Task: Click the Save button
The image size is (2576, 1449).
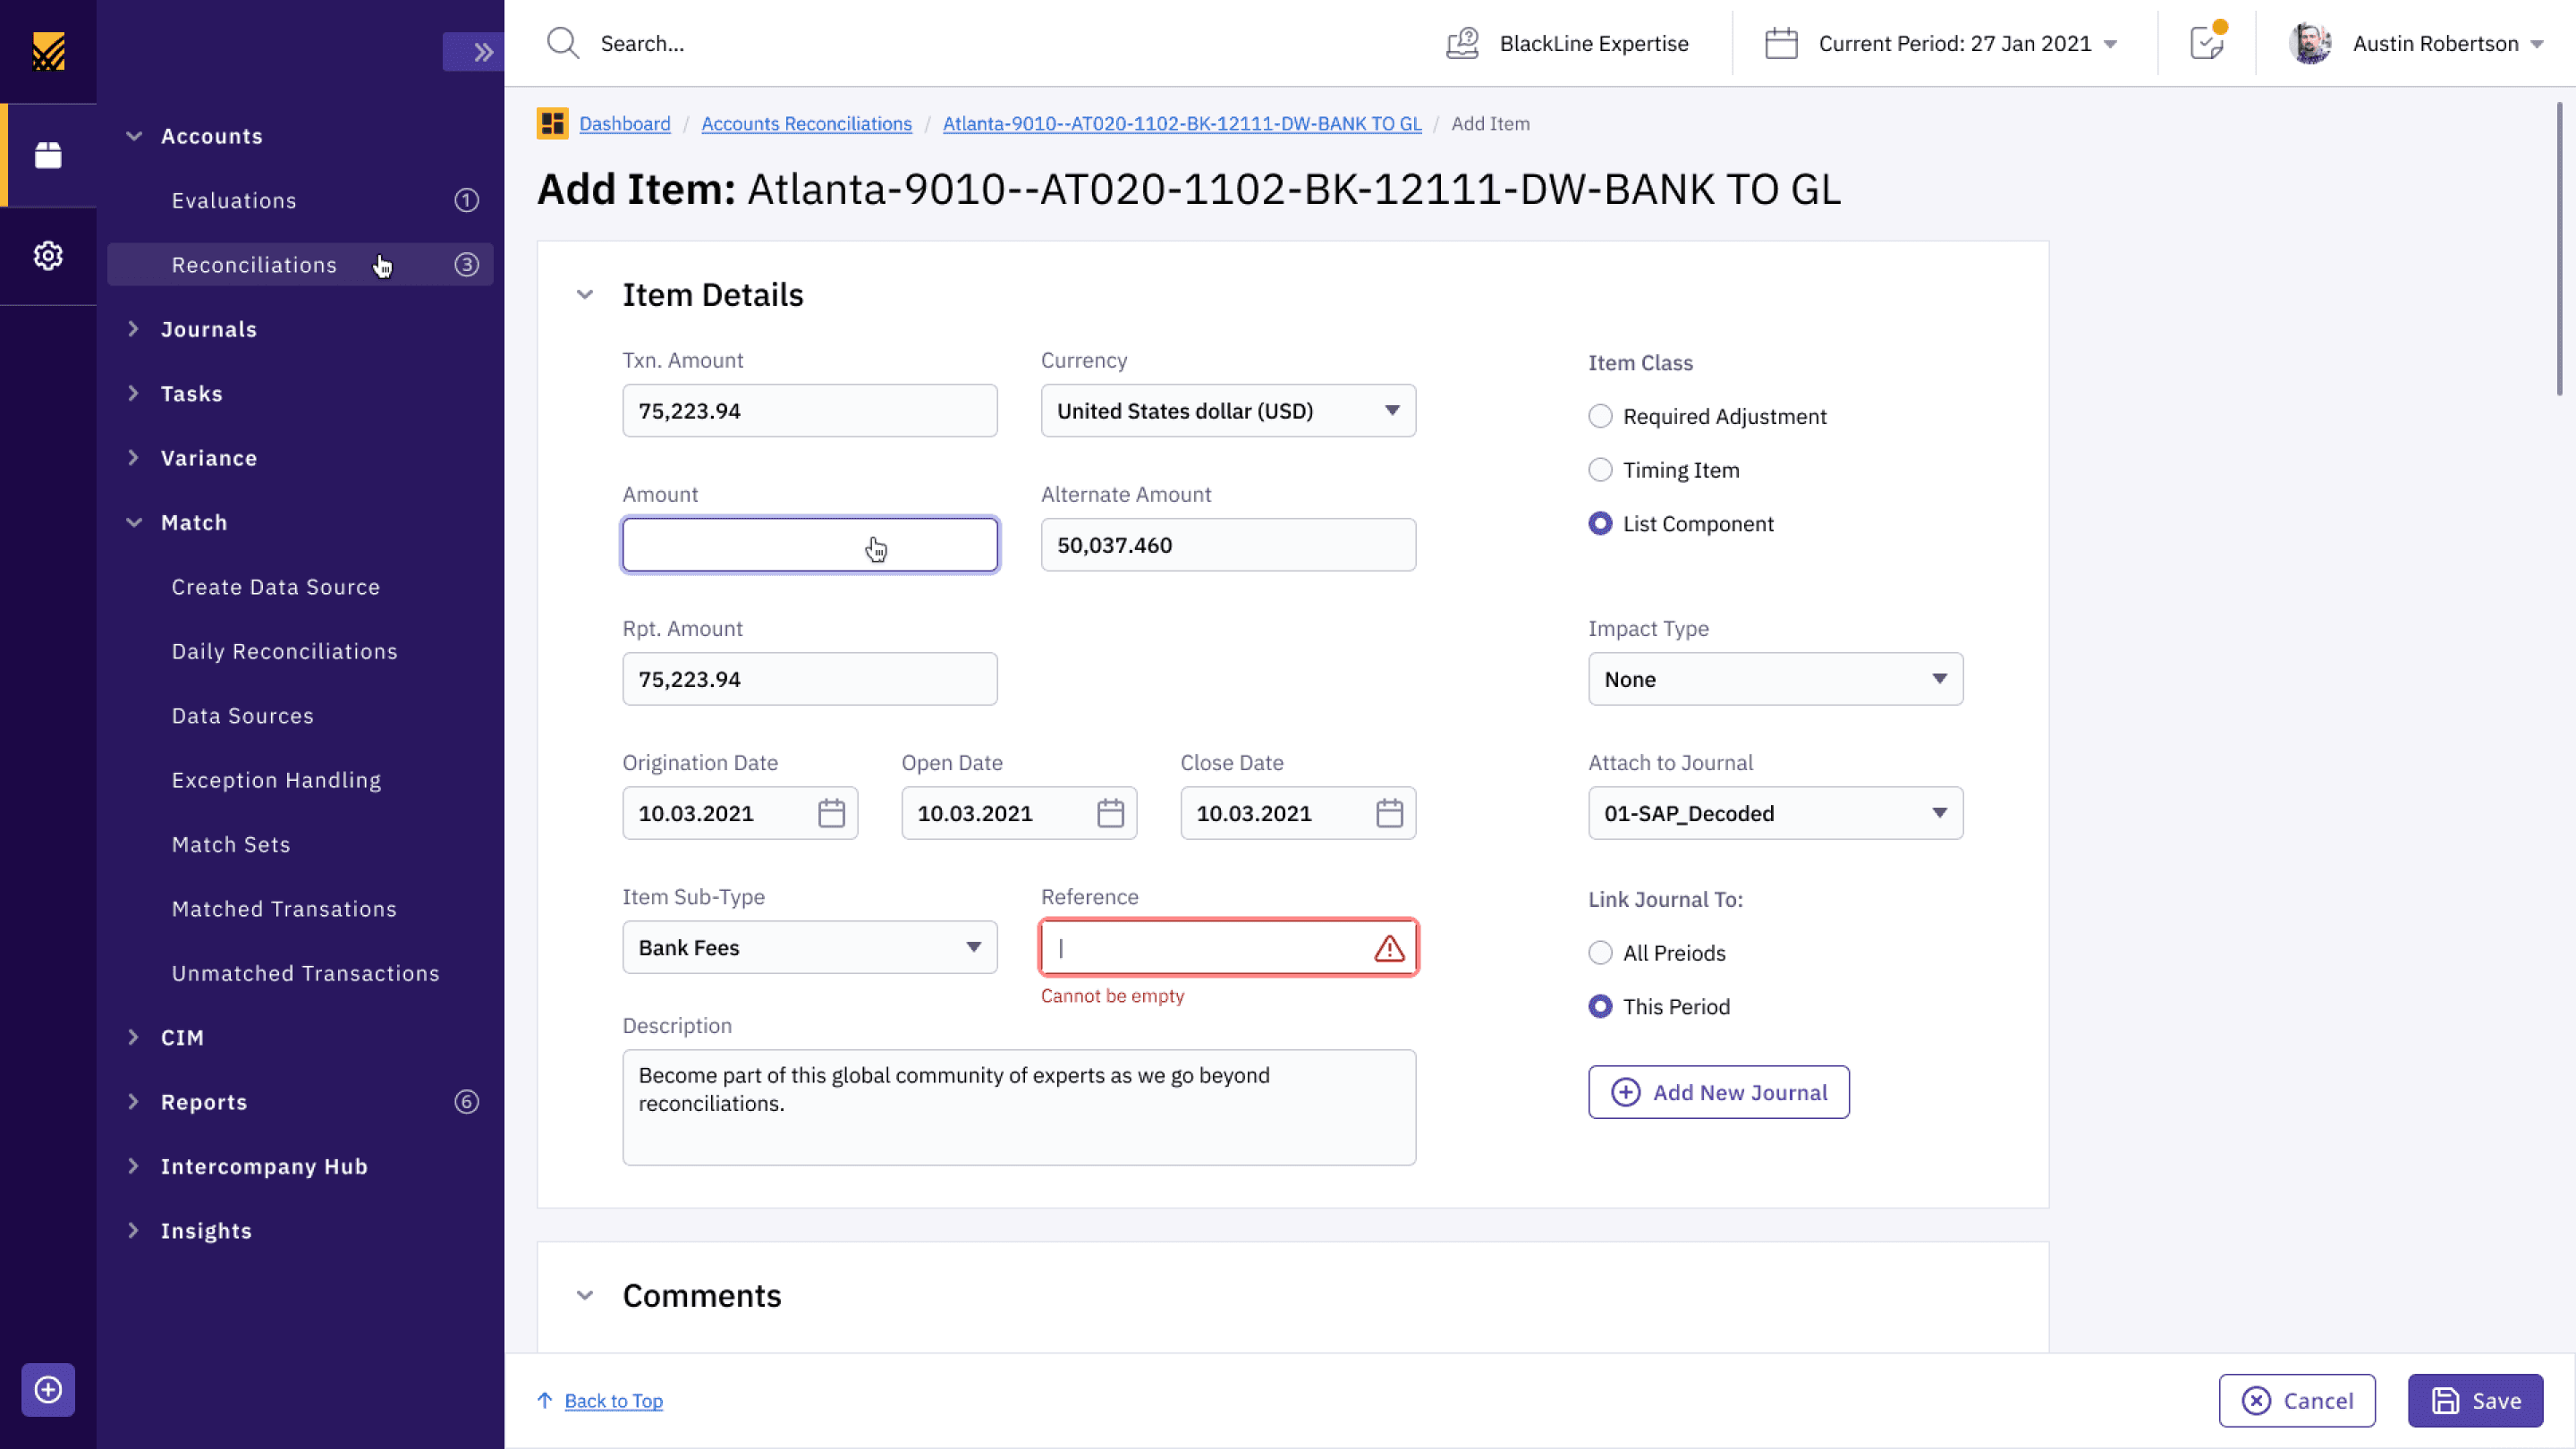Action: [x=2475, y=1400]
